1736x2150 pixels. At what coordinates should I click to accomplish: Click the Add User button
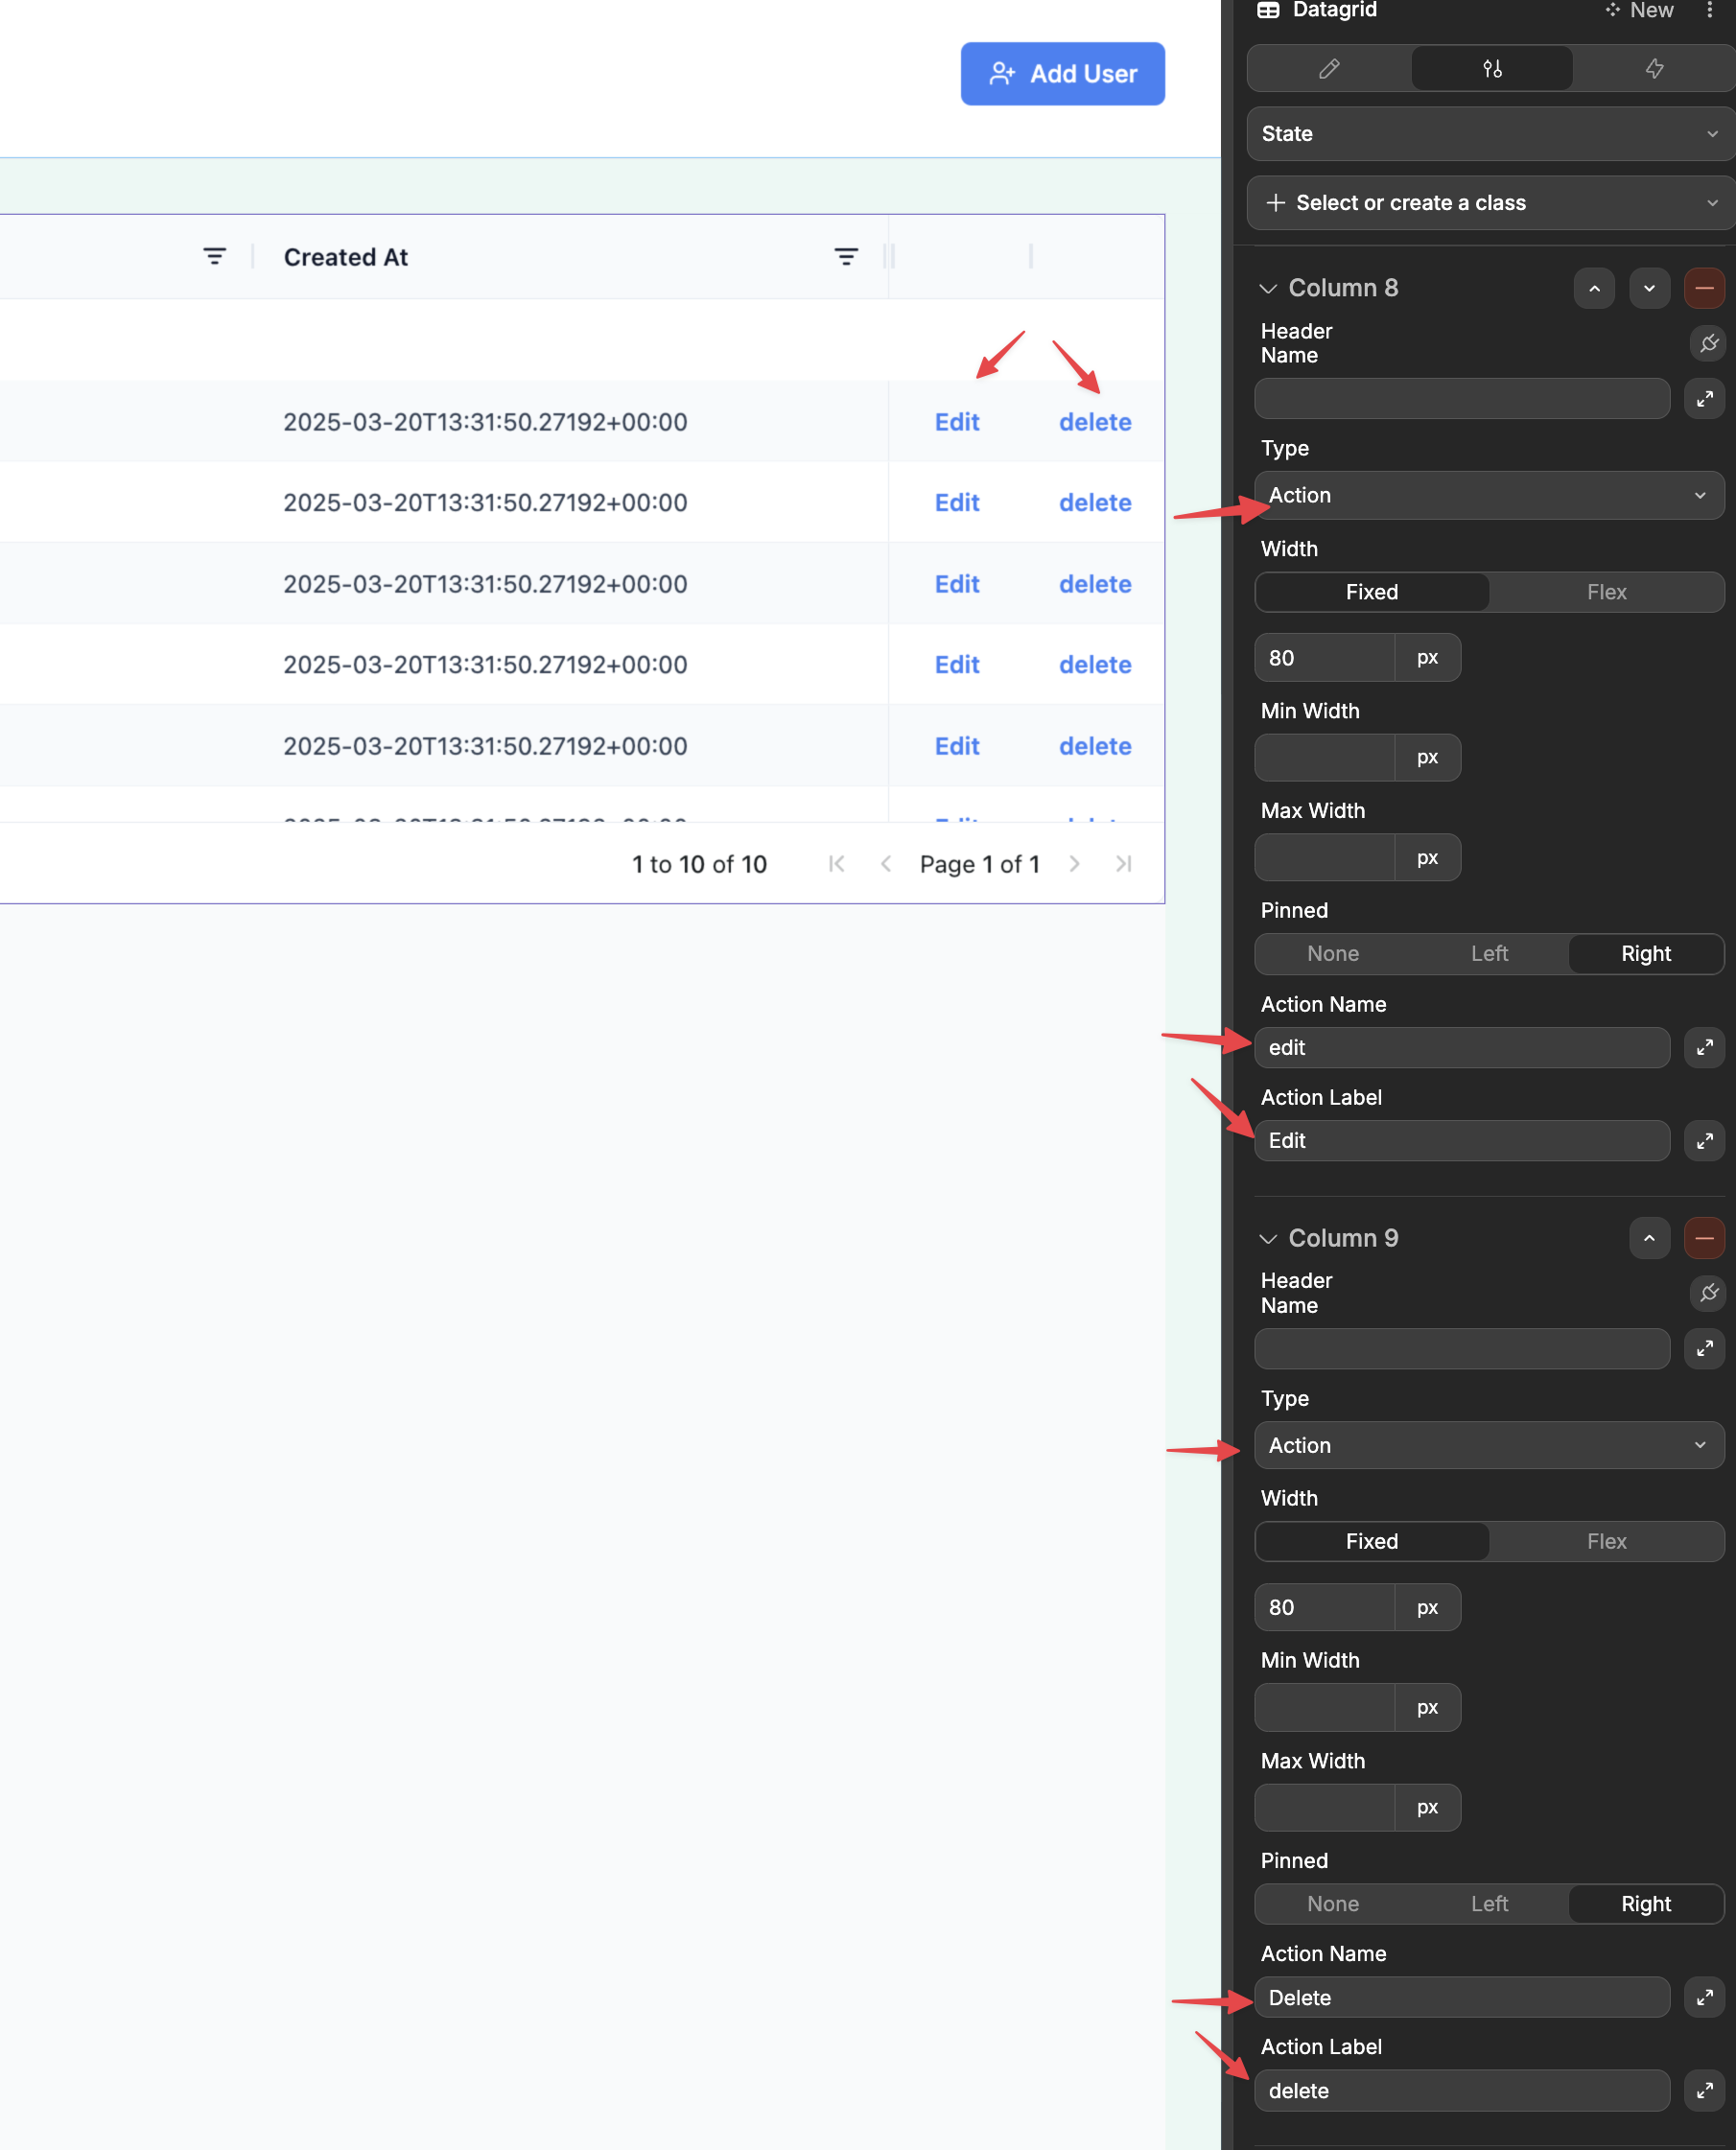coord(1062,73)
